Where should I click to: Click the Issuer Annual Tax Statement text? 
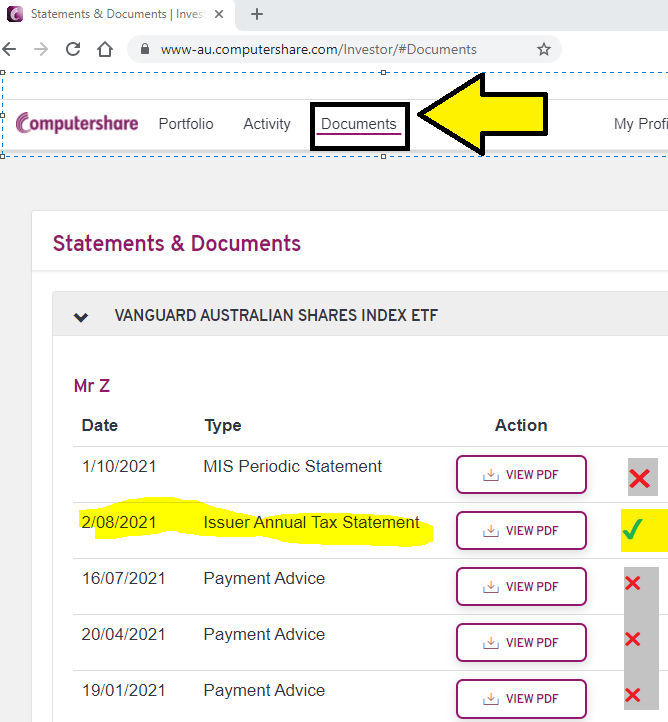[312, 523]
